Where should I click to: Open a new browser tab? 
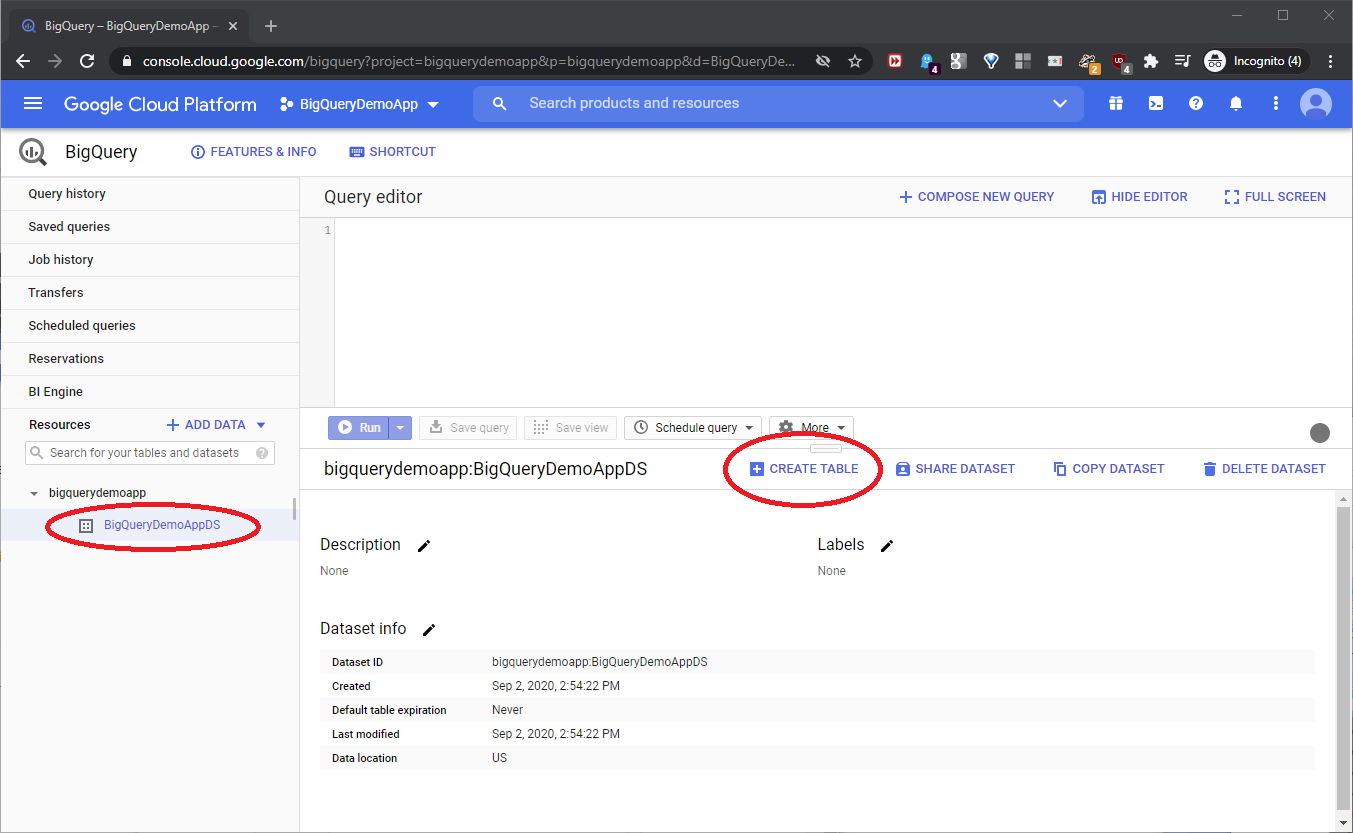(x=271, y=26)
